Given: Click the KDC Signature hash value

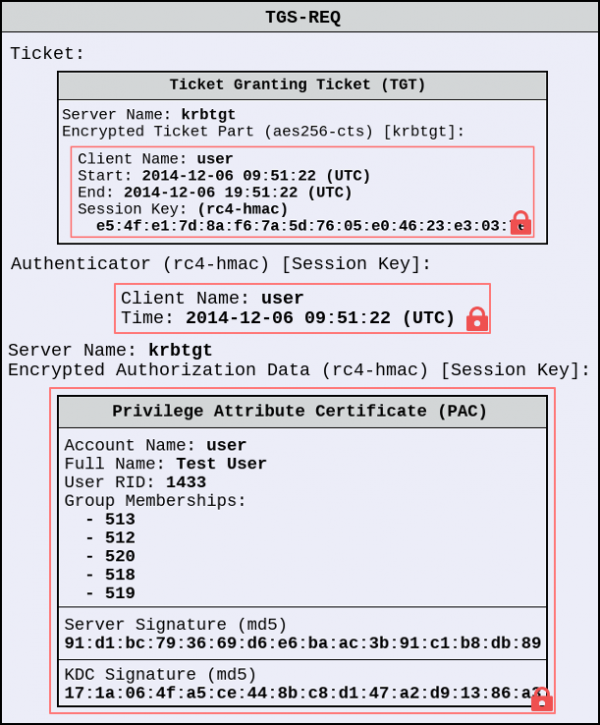Looking at the screenshot, I should (302, 693).
